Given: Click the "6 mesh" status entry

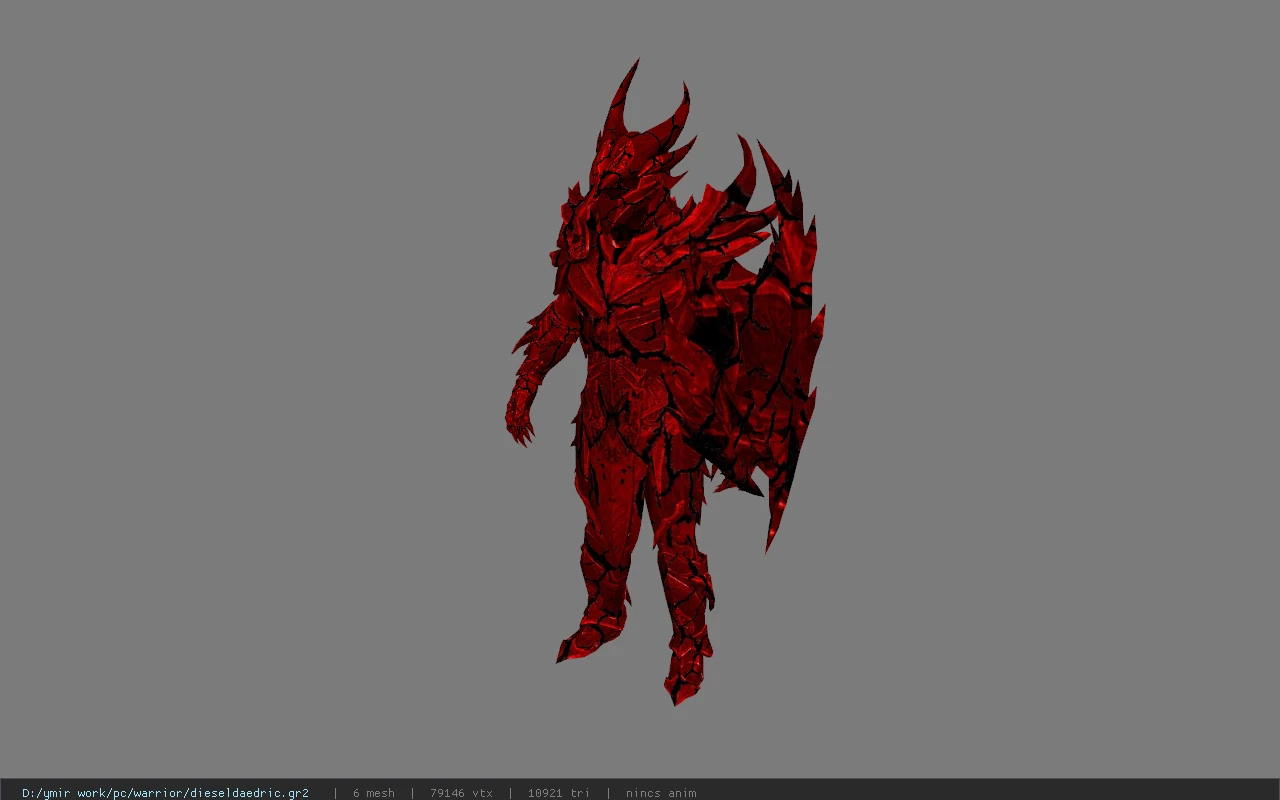Looking at the screenshot, I should [373, 793].
